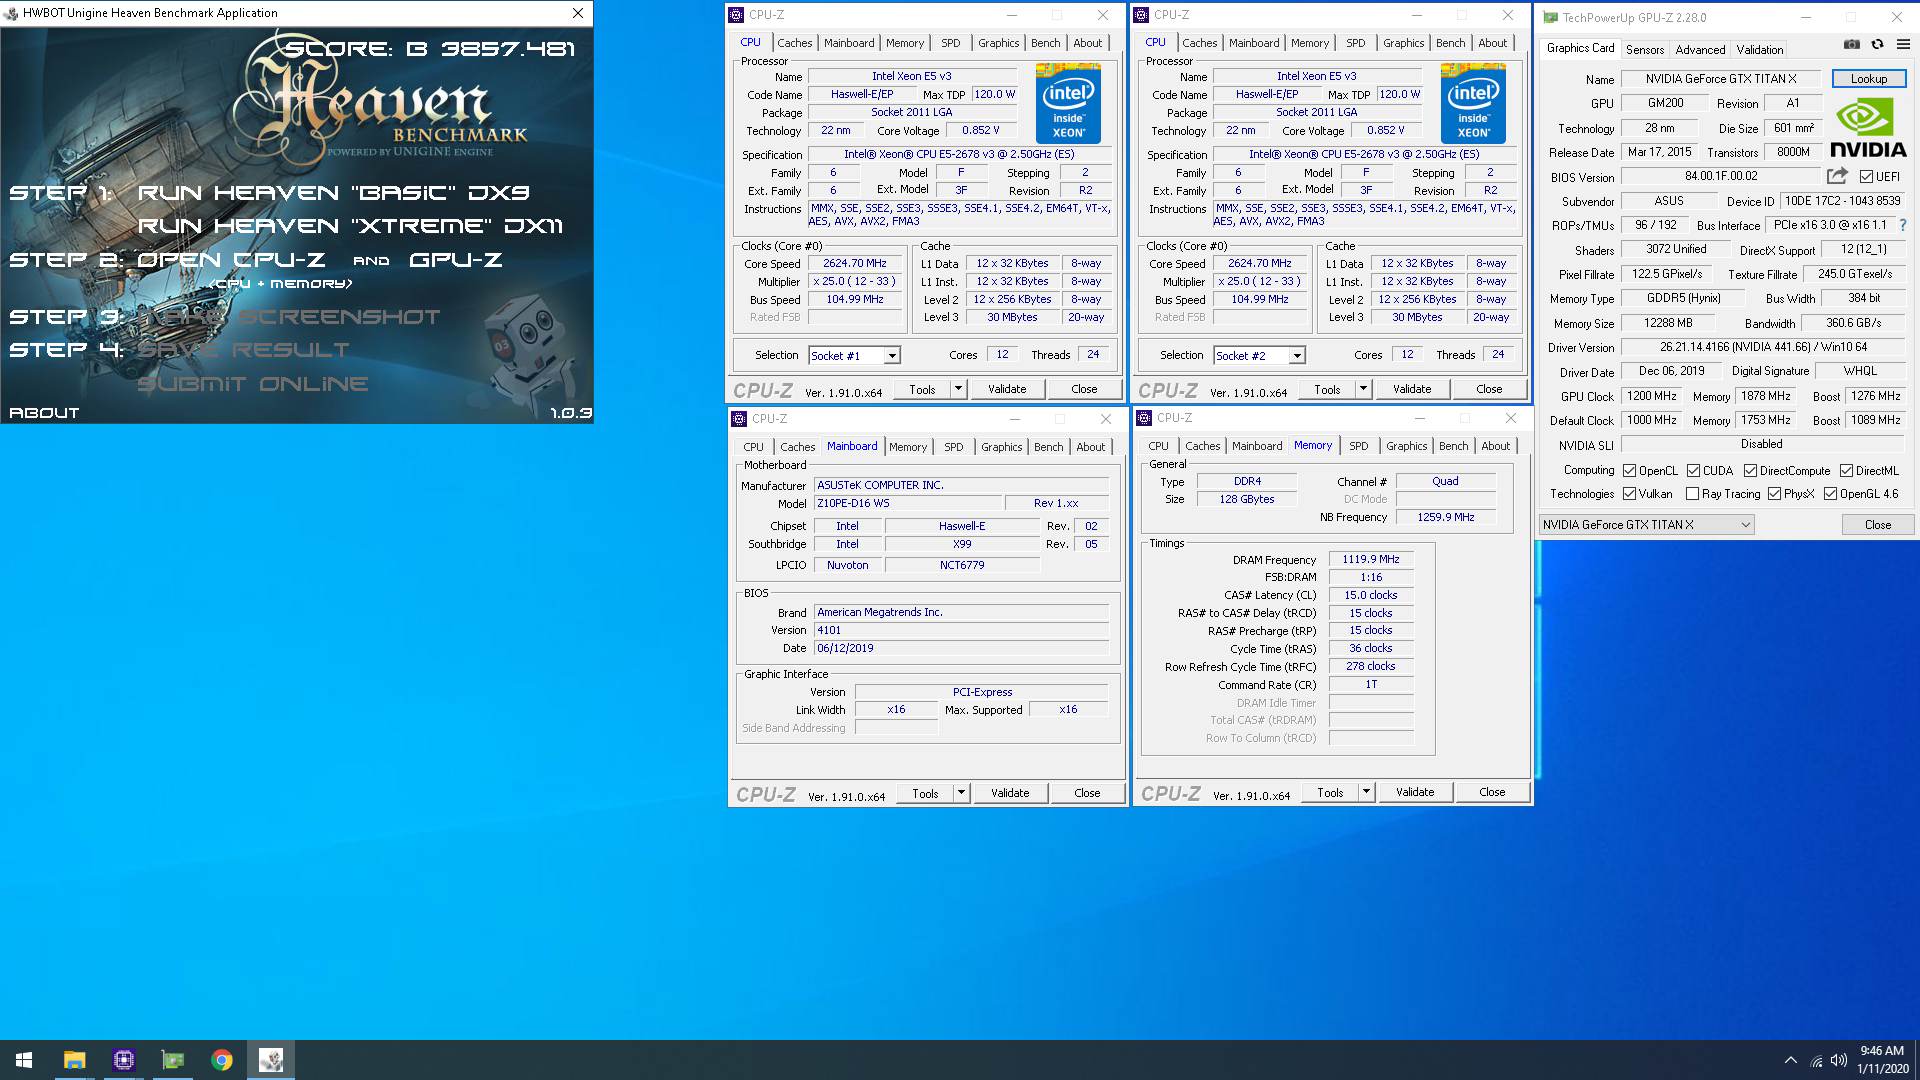This screenshot has width=1920, height=1080.
Task: Click Close button in Mainboard CPU-Z window
Action: (1087, 793)
